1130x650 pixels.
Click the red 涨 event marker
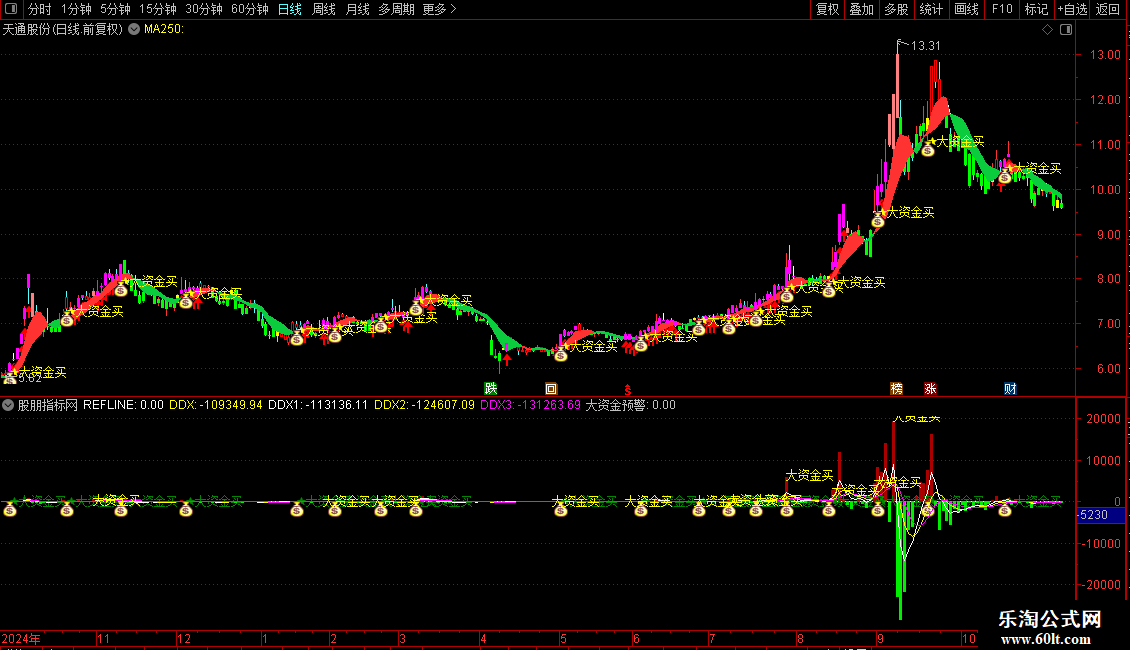point(930,388)
